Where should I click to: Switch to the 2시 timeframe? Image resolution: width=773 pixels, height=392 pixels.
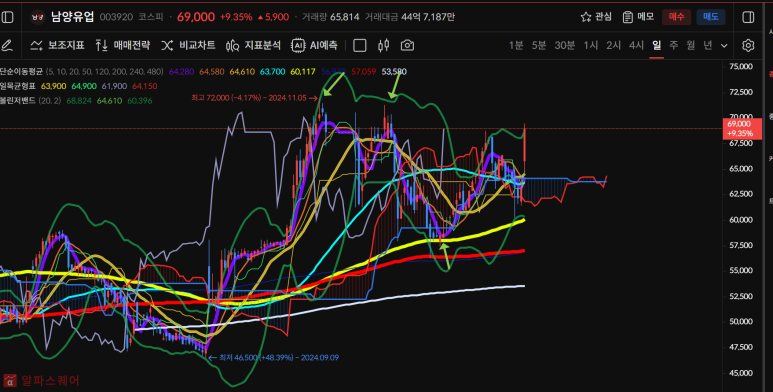coord(613,45)
